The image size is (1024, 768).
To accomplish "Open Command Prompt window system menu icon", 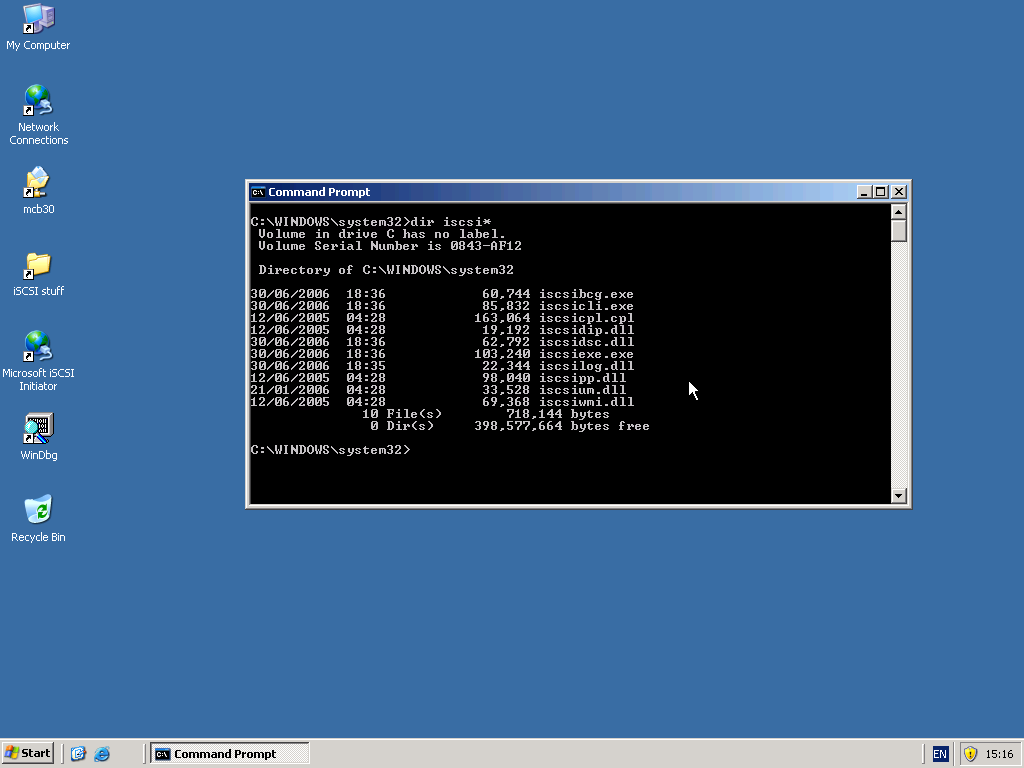I will 258,192.
